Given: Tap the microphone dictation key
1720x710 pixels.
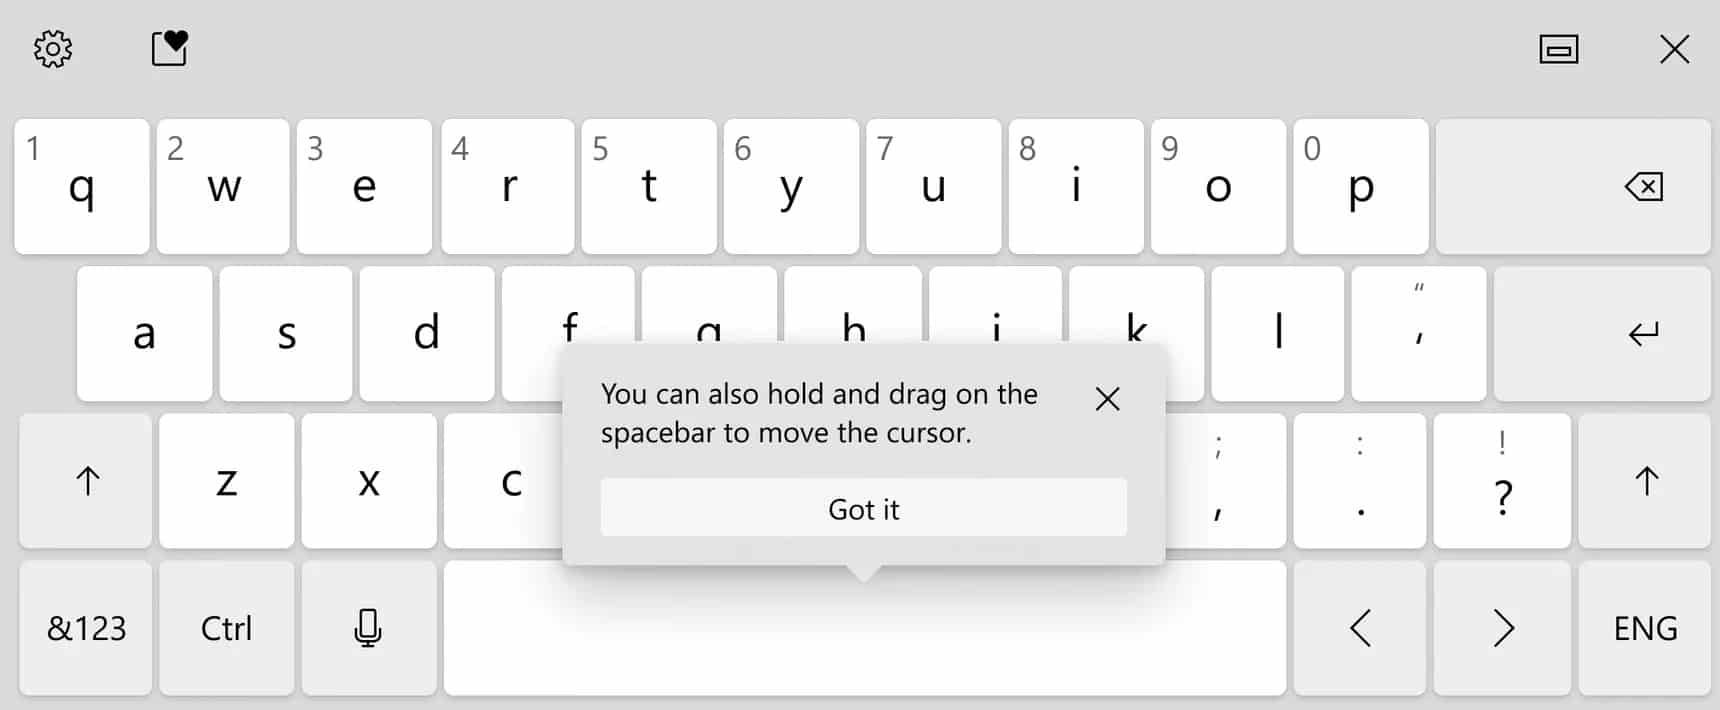Looking at the screenshot, I should click(x=368, y=628).
